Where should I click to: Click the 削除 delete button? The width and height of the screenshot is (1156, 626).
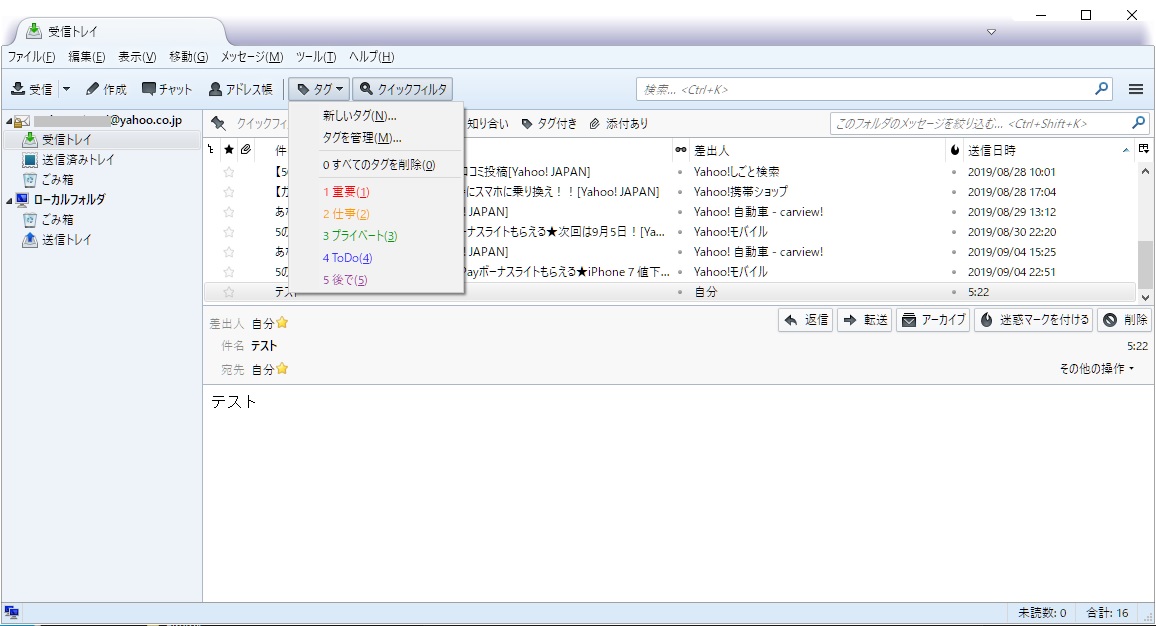tap(1124, 320)
